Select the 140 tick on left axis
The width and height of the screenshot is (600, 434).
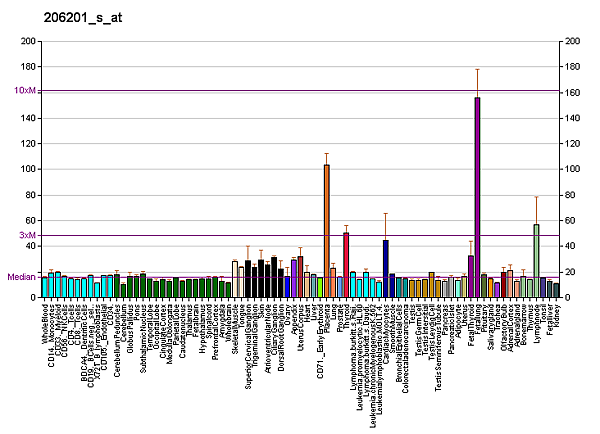(27, 118)
